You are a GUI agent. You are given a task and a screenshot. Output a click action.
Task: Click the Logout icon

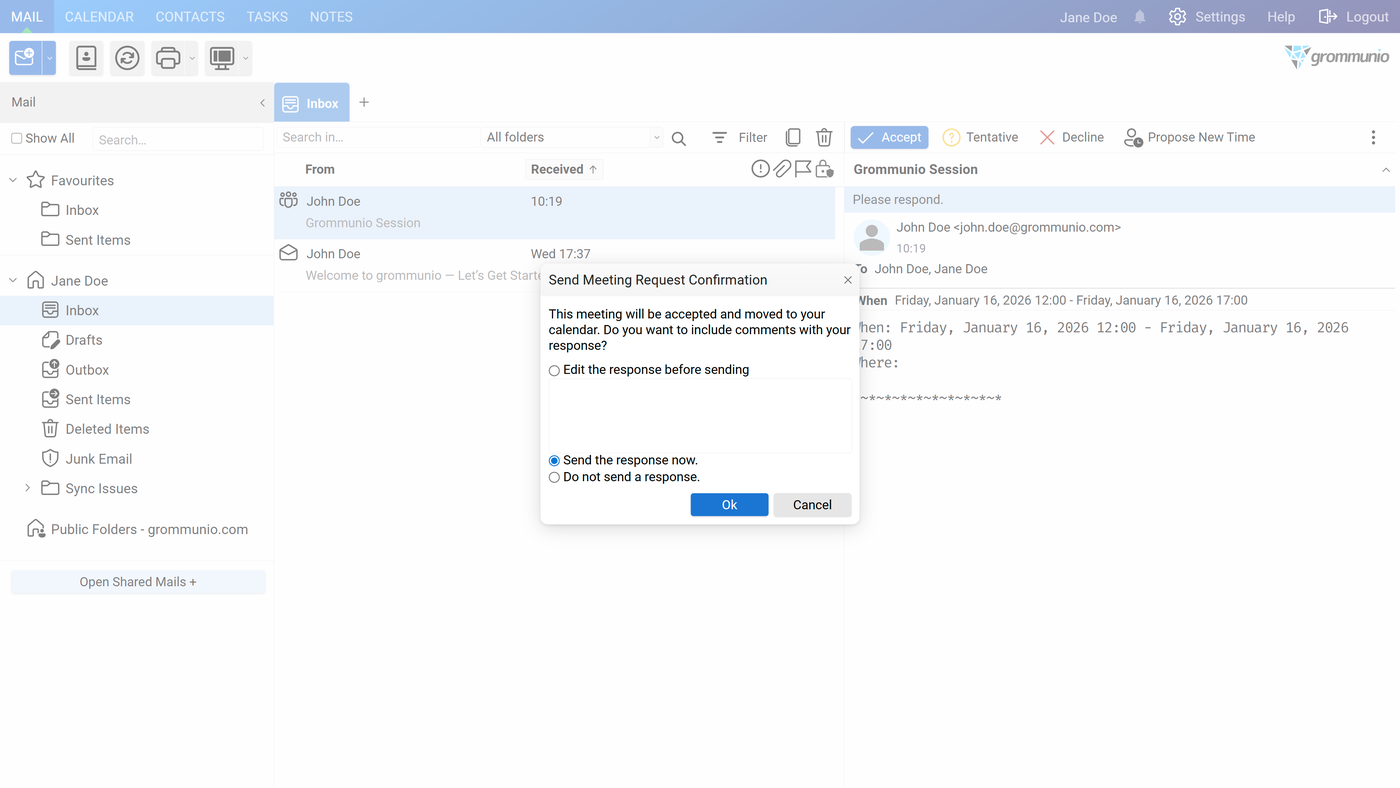pos(1328,17)
